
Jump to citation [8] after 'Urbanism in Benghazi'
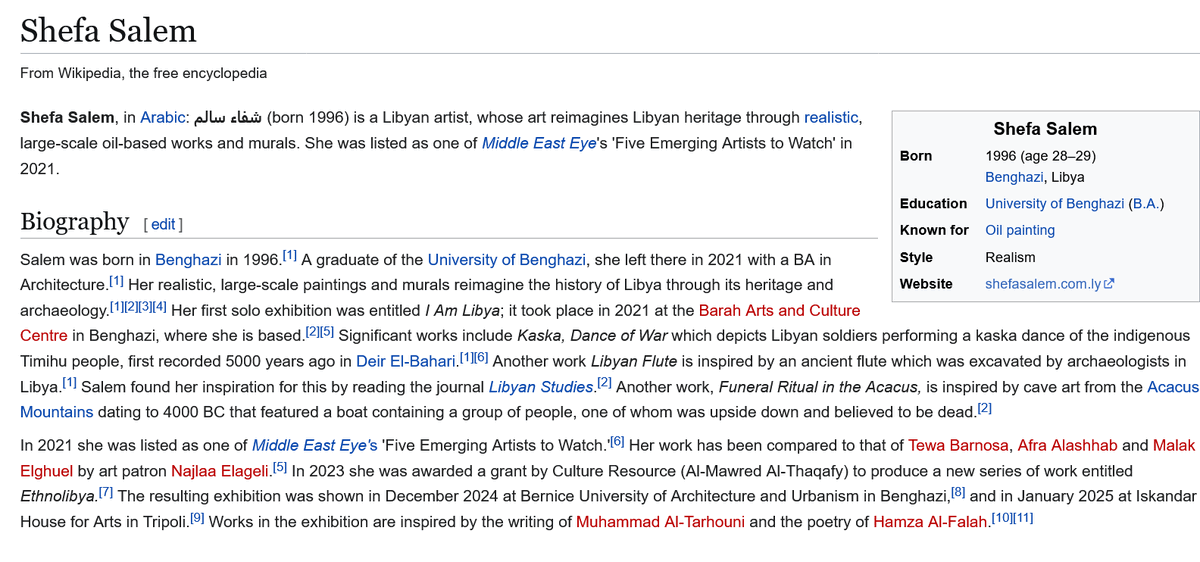pyautogui.click(x=957, y=491)
